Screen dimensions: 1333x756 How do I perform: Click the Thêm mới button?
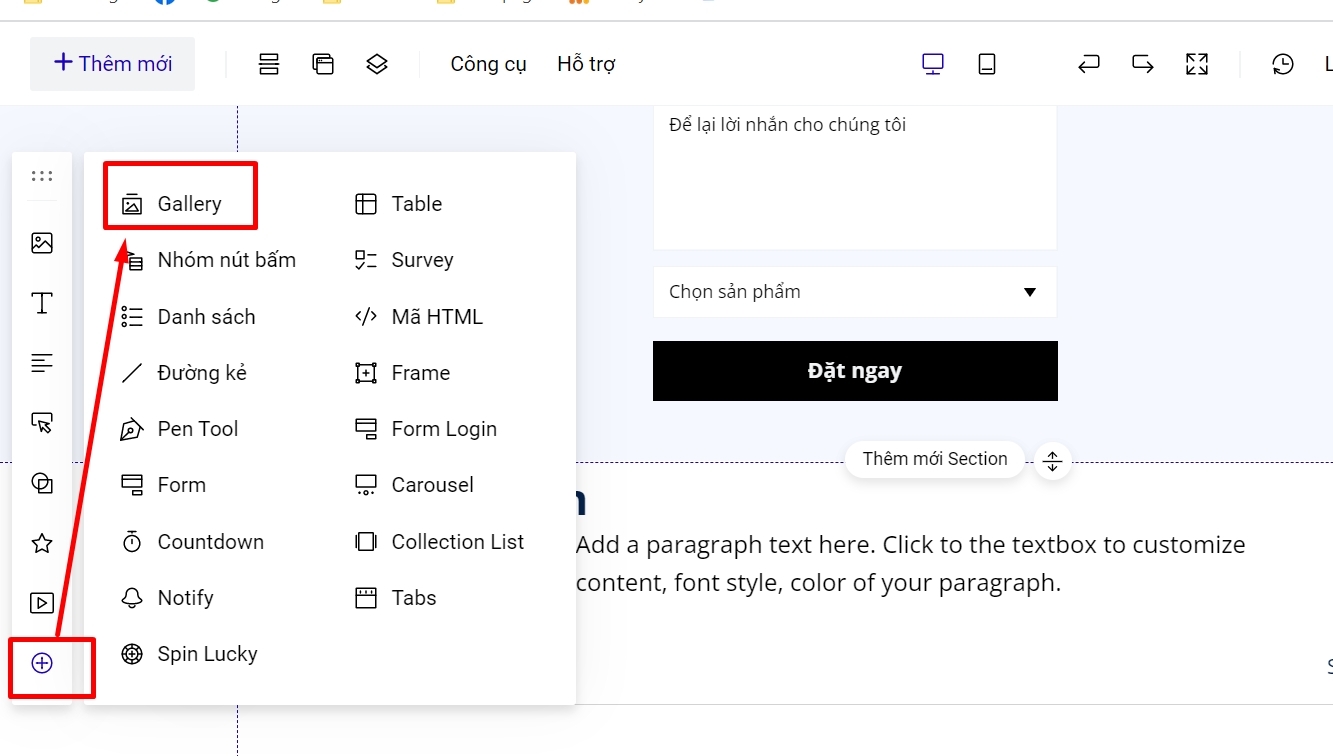click(x=112, y=64)
